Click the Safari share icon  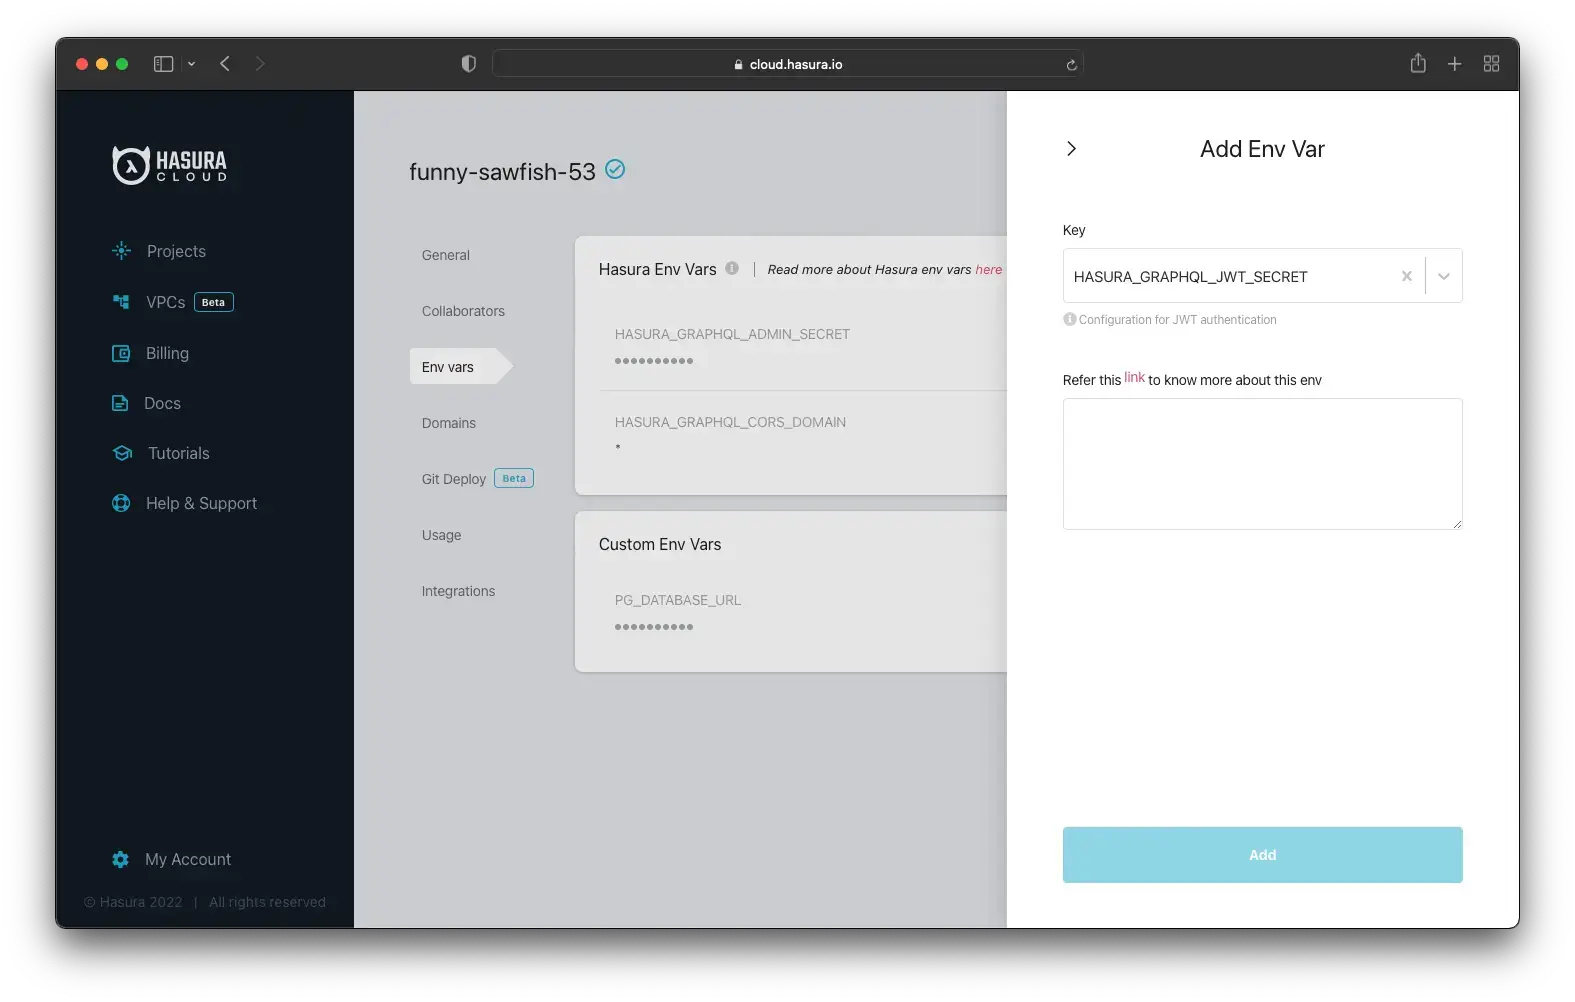[1417, 64]
